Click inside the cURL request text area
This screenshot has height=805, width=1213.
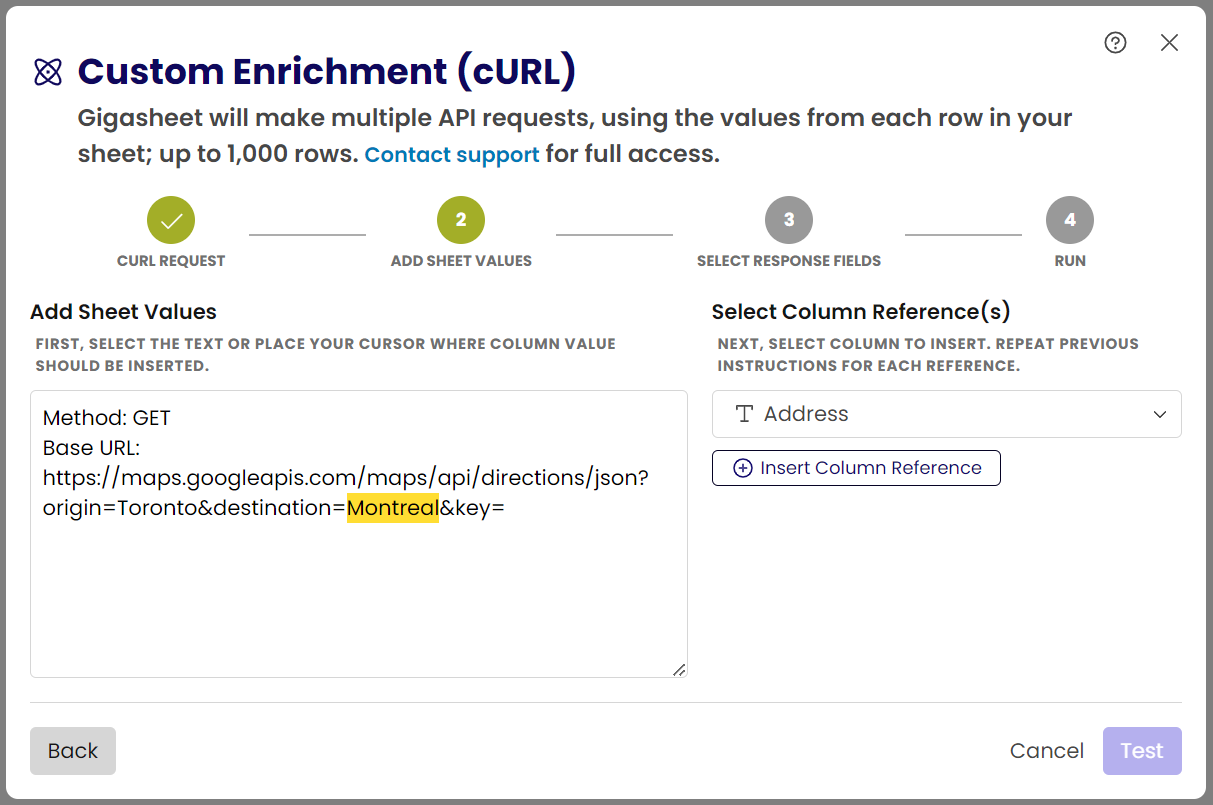[x=358, y=600]
